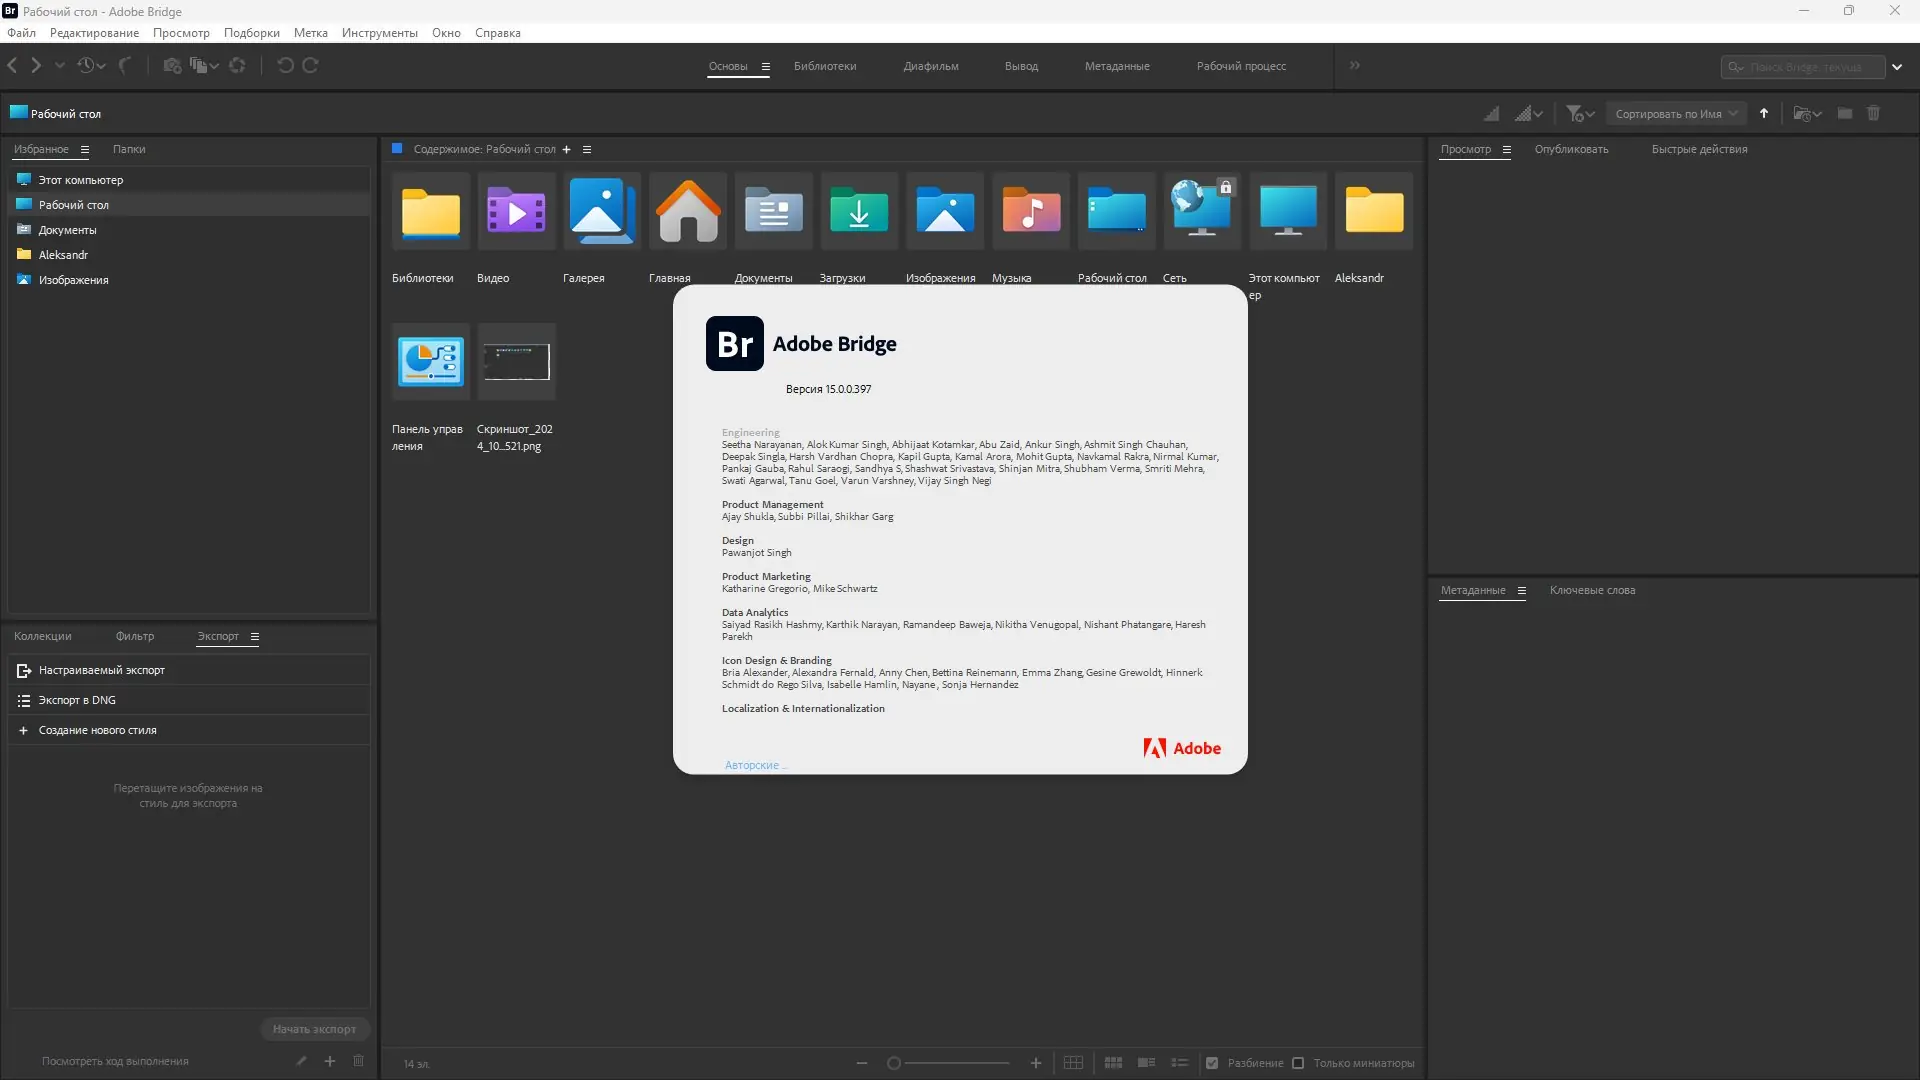Toggle the Разбиение checkbox

click(x=1212, y=1063)
